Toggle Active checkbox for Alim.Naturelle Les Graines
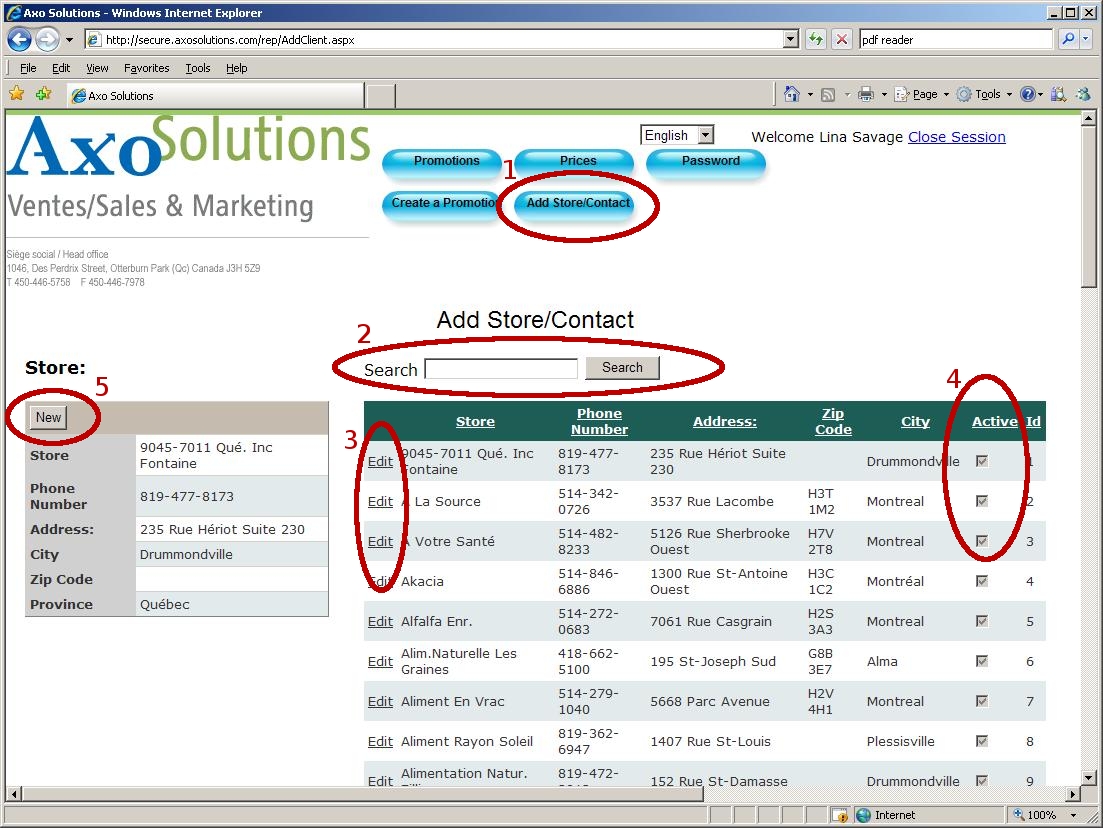Viewport: 1103px width, 828px height. tap(982, 661)
